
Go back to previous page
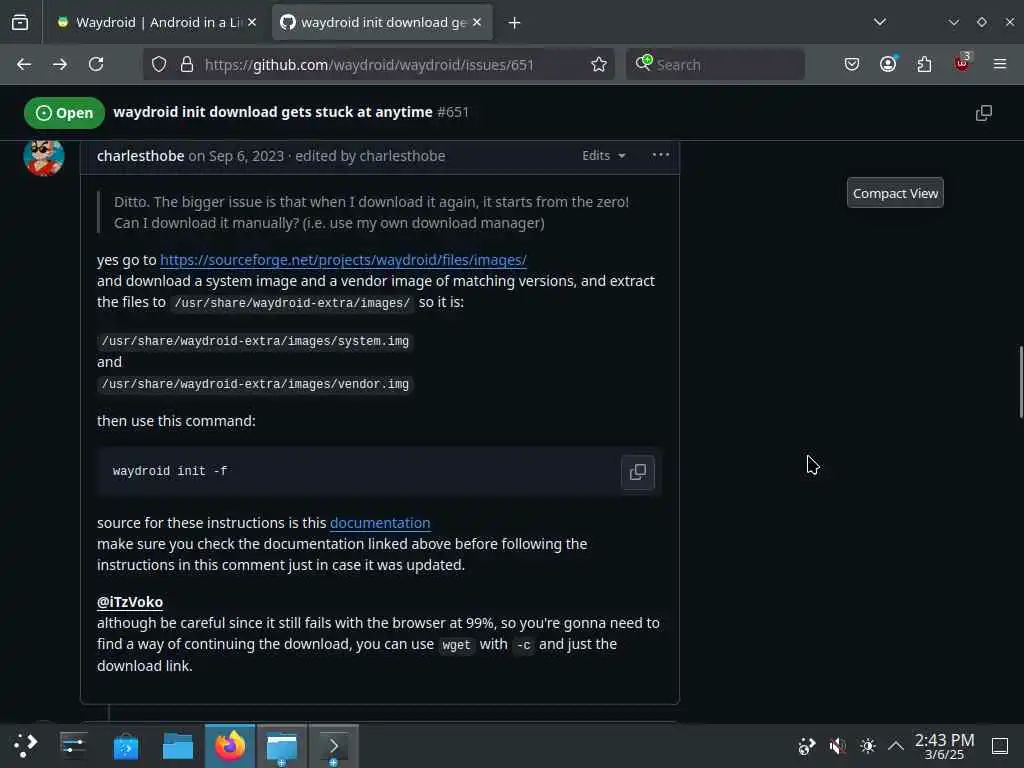(x=24, y=64)
